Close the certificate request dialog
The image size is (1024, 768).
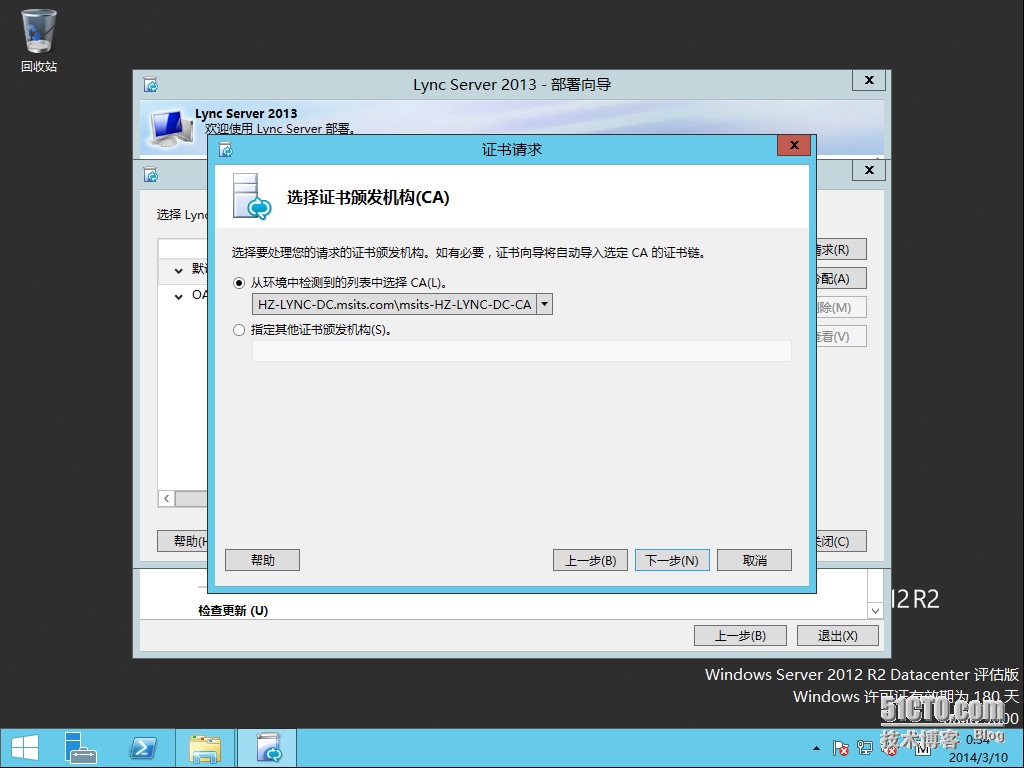pos(794,145)
